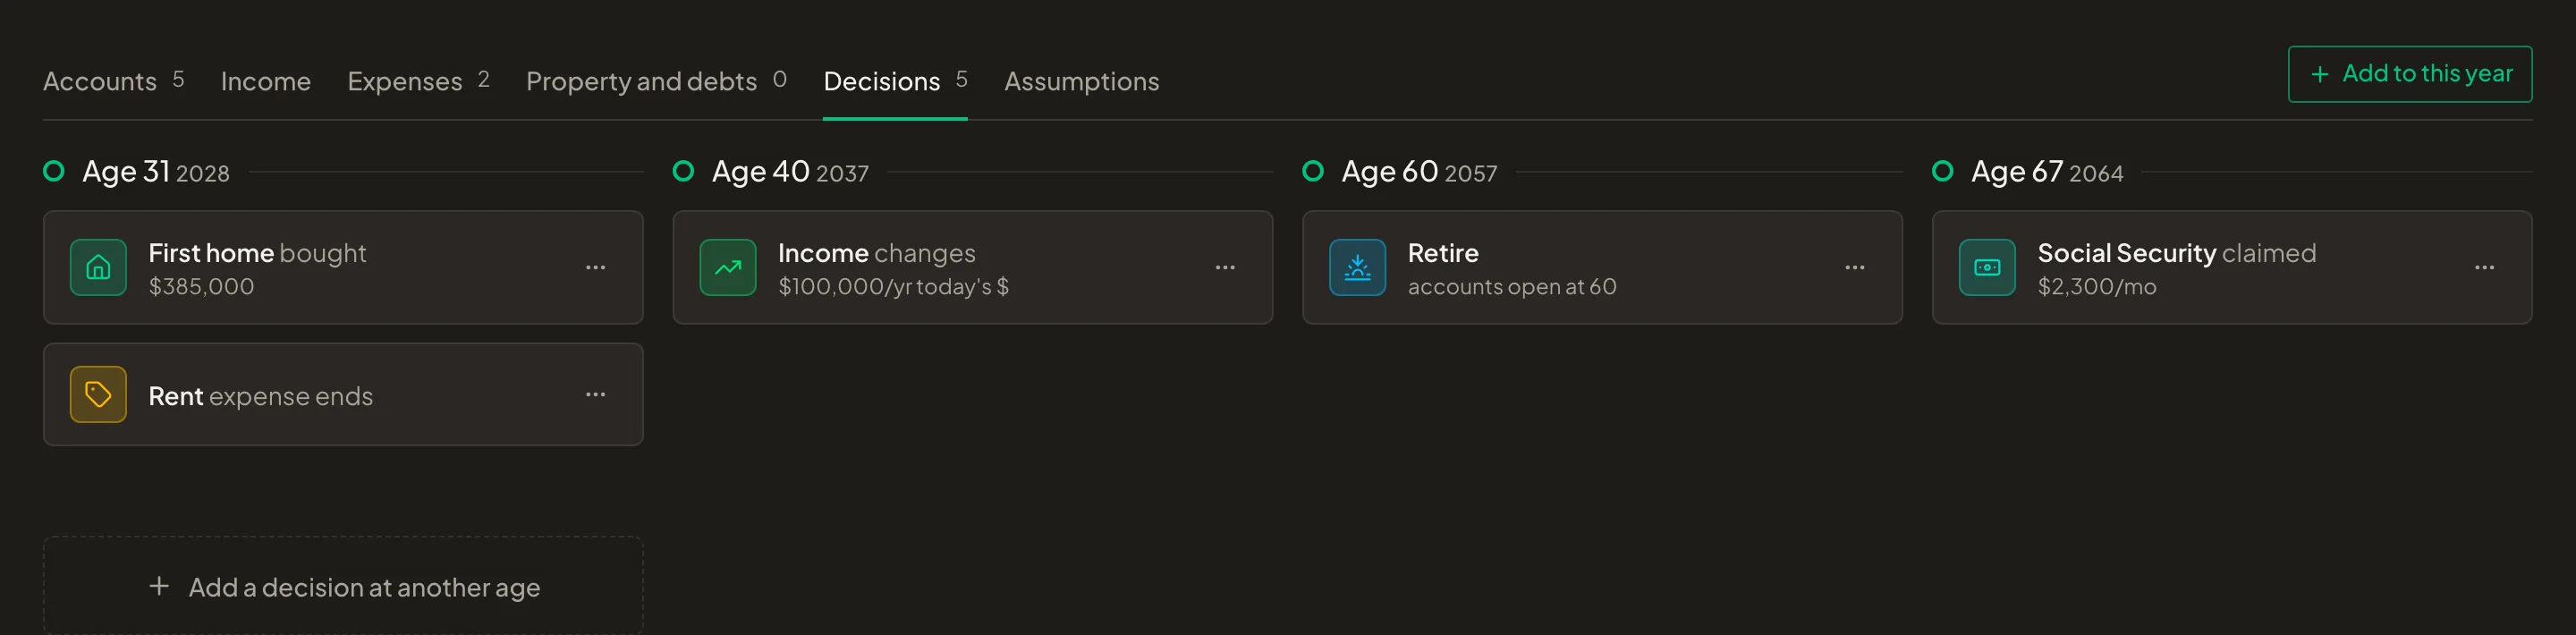The width and height of the screenshot is (2576, 635).
Task: Switch to the Accounts tab
Action: [114, 81]
